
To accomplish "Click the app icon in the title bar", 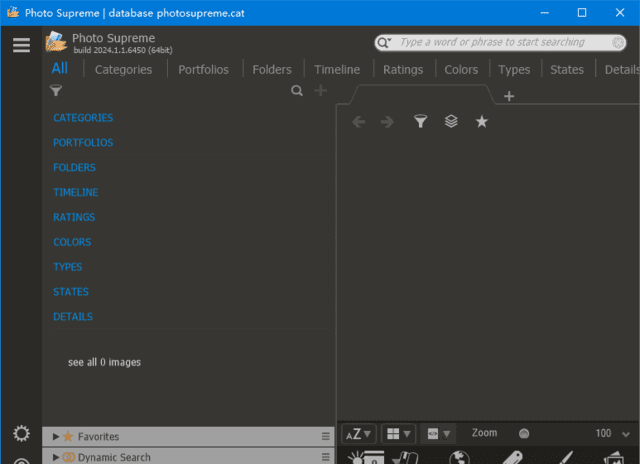I will 13,12.
